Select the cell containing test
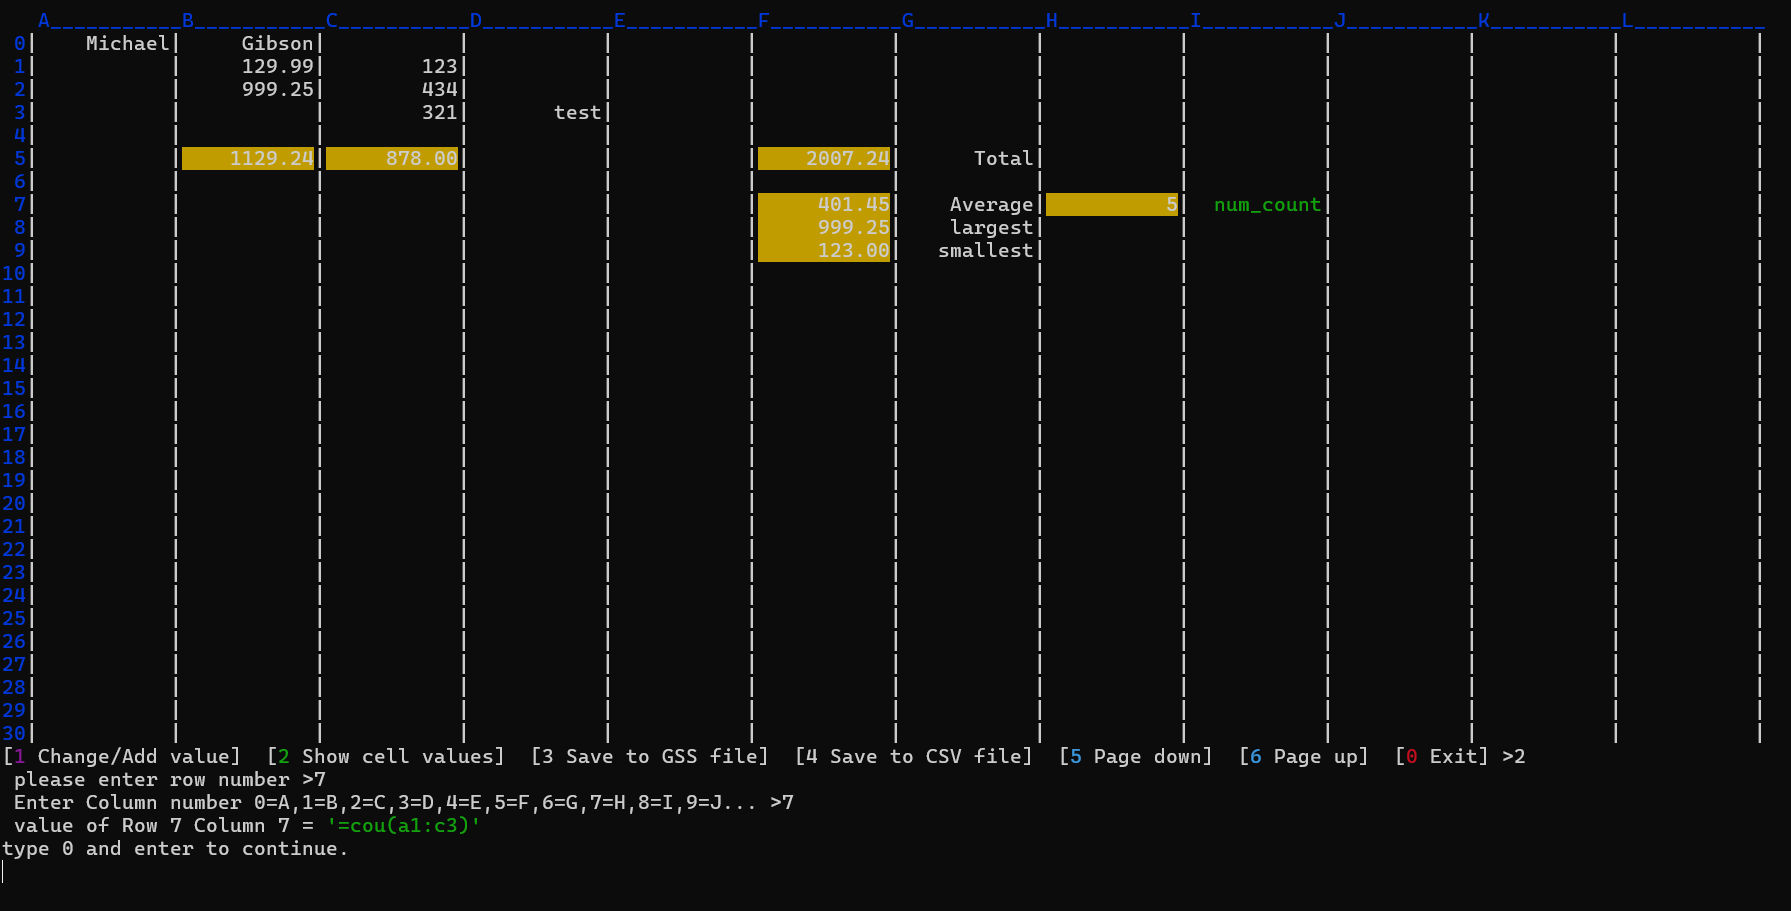The width and height of the screenshot is (1791, 911). (577, 113)
